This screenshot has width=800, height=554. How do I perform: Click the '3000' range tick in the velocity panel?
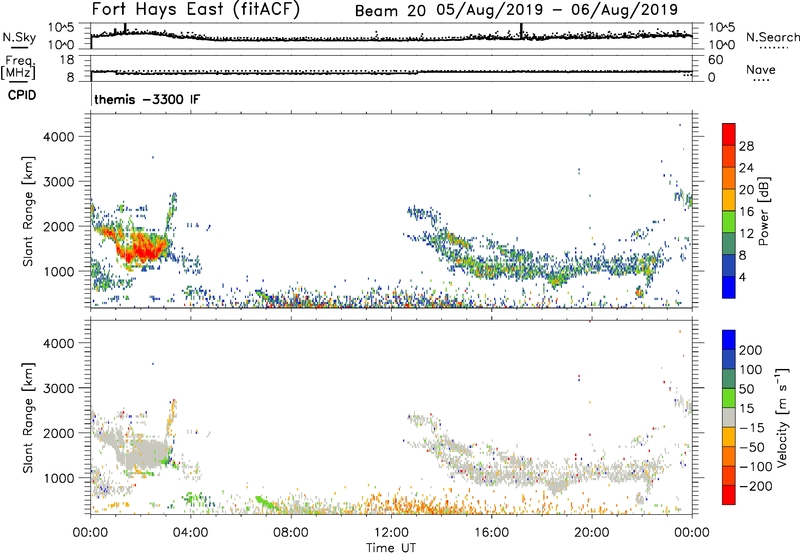pos(59,388)
